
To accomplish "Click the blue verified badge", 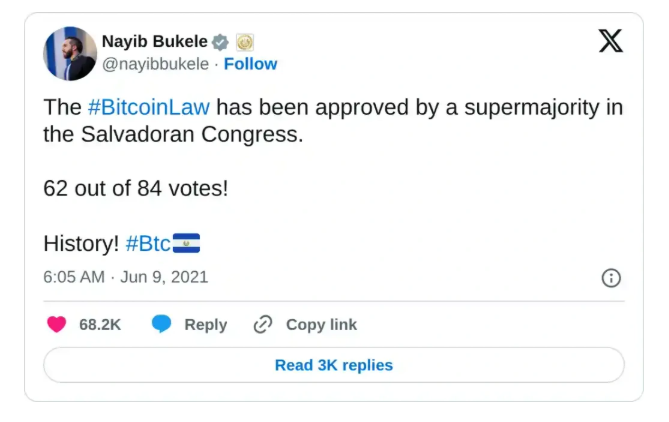I will pos(221,42).
